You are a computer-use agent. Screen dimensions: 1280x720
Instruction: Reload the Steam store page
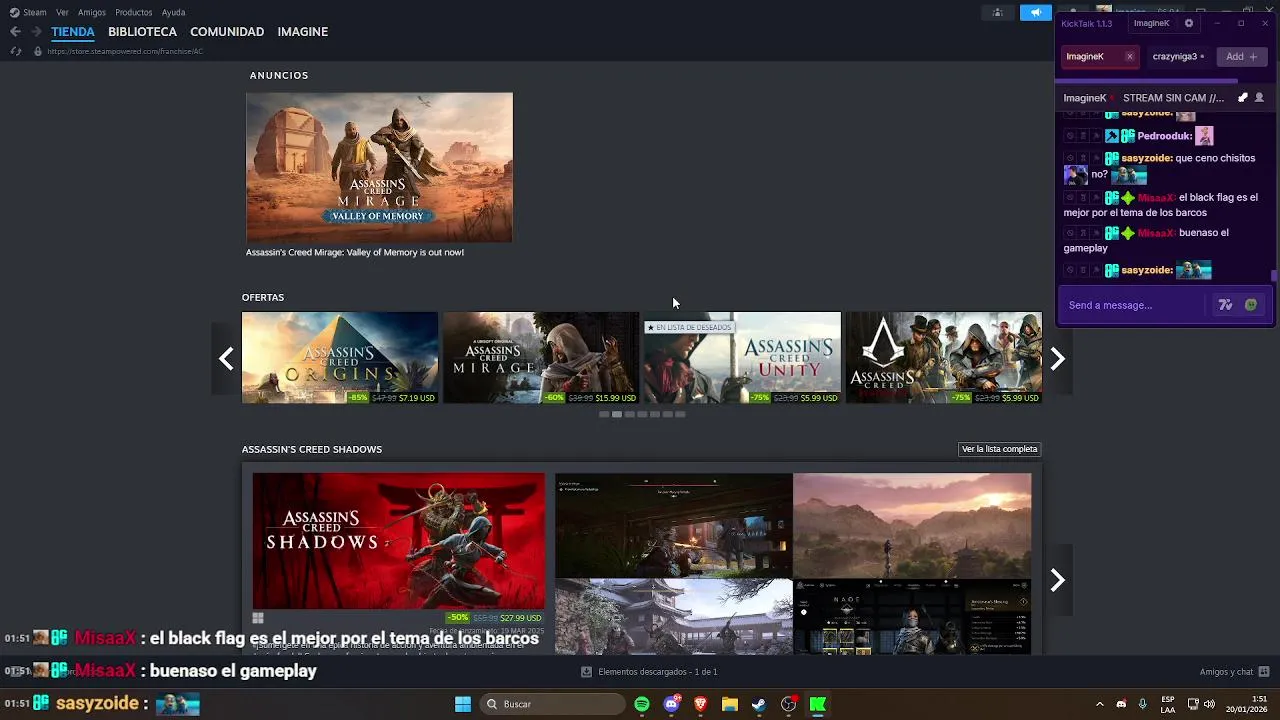click(x=16, y=51)
